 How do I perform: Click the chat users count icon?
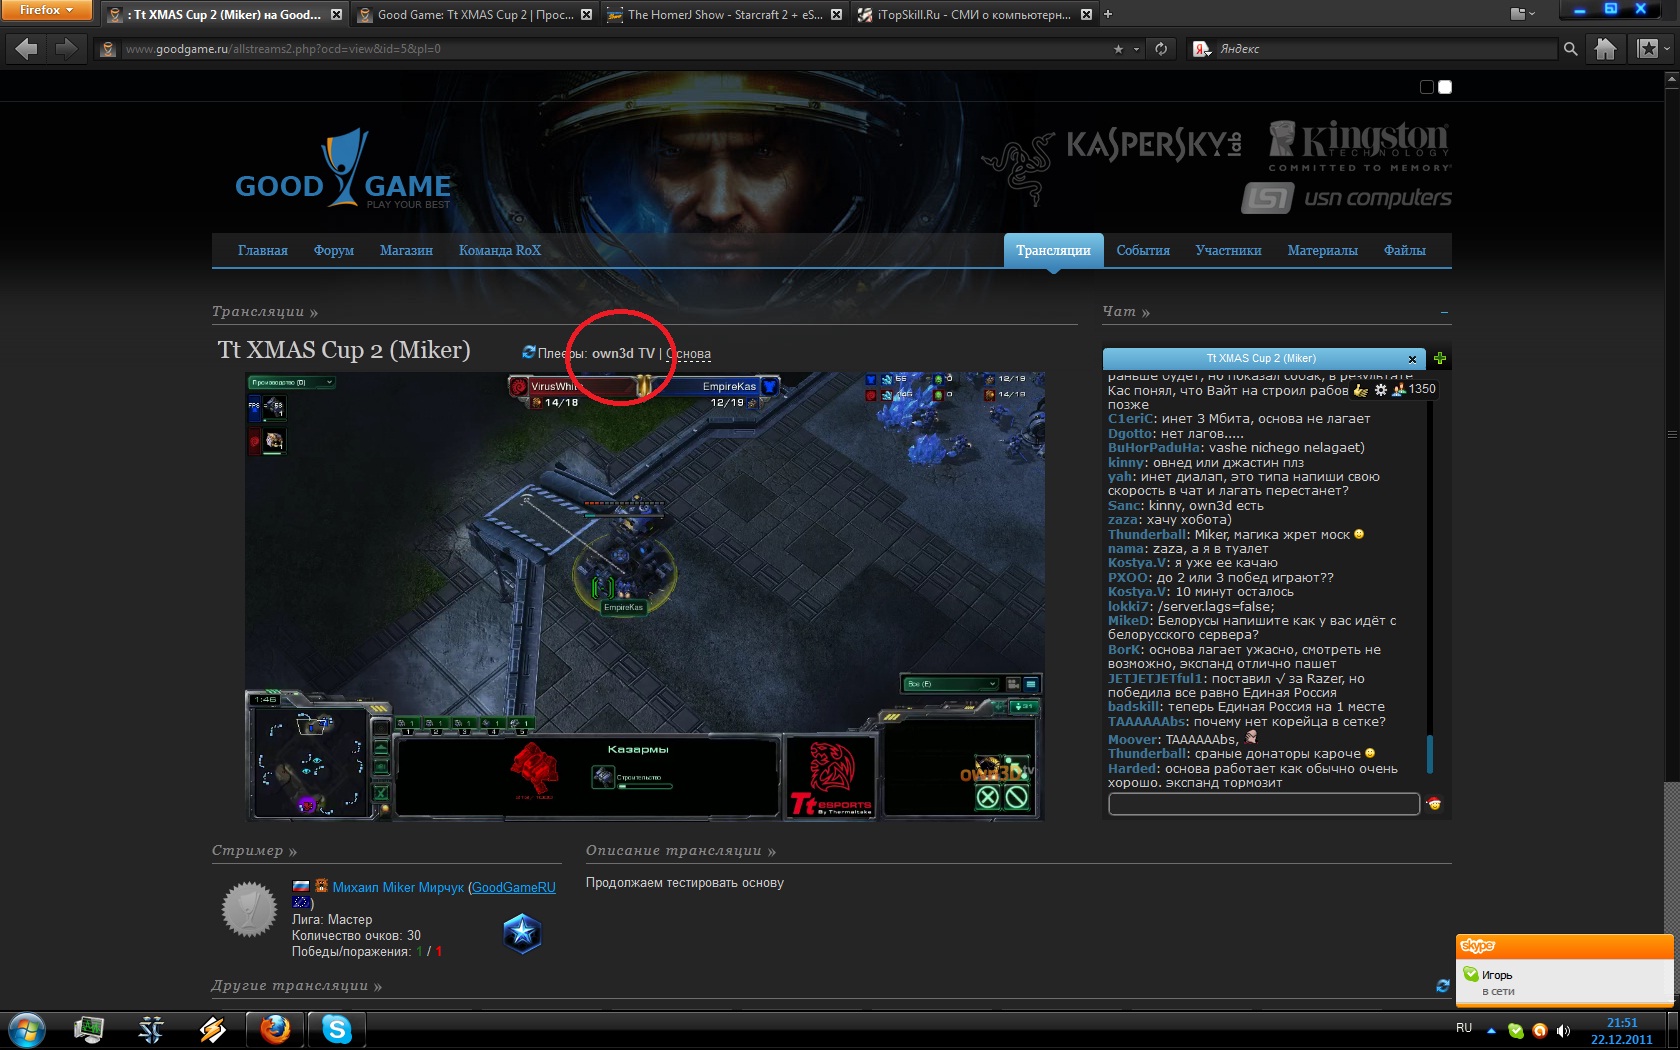point(1399,390)
